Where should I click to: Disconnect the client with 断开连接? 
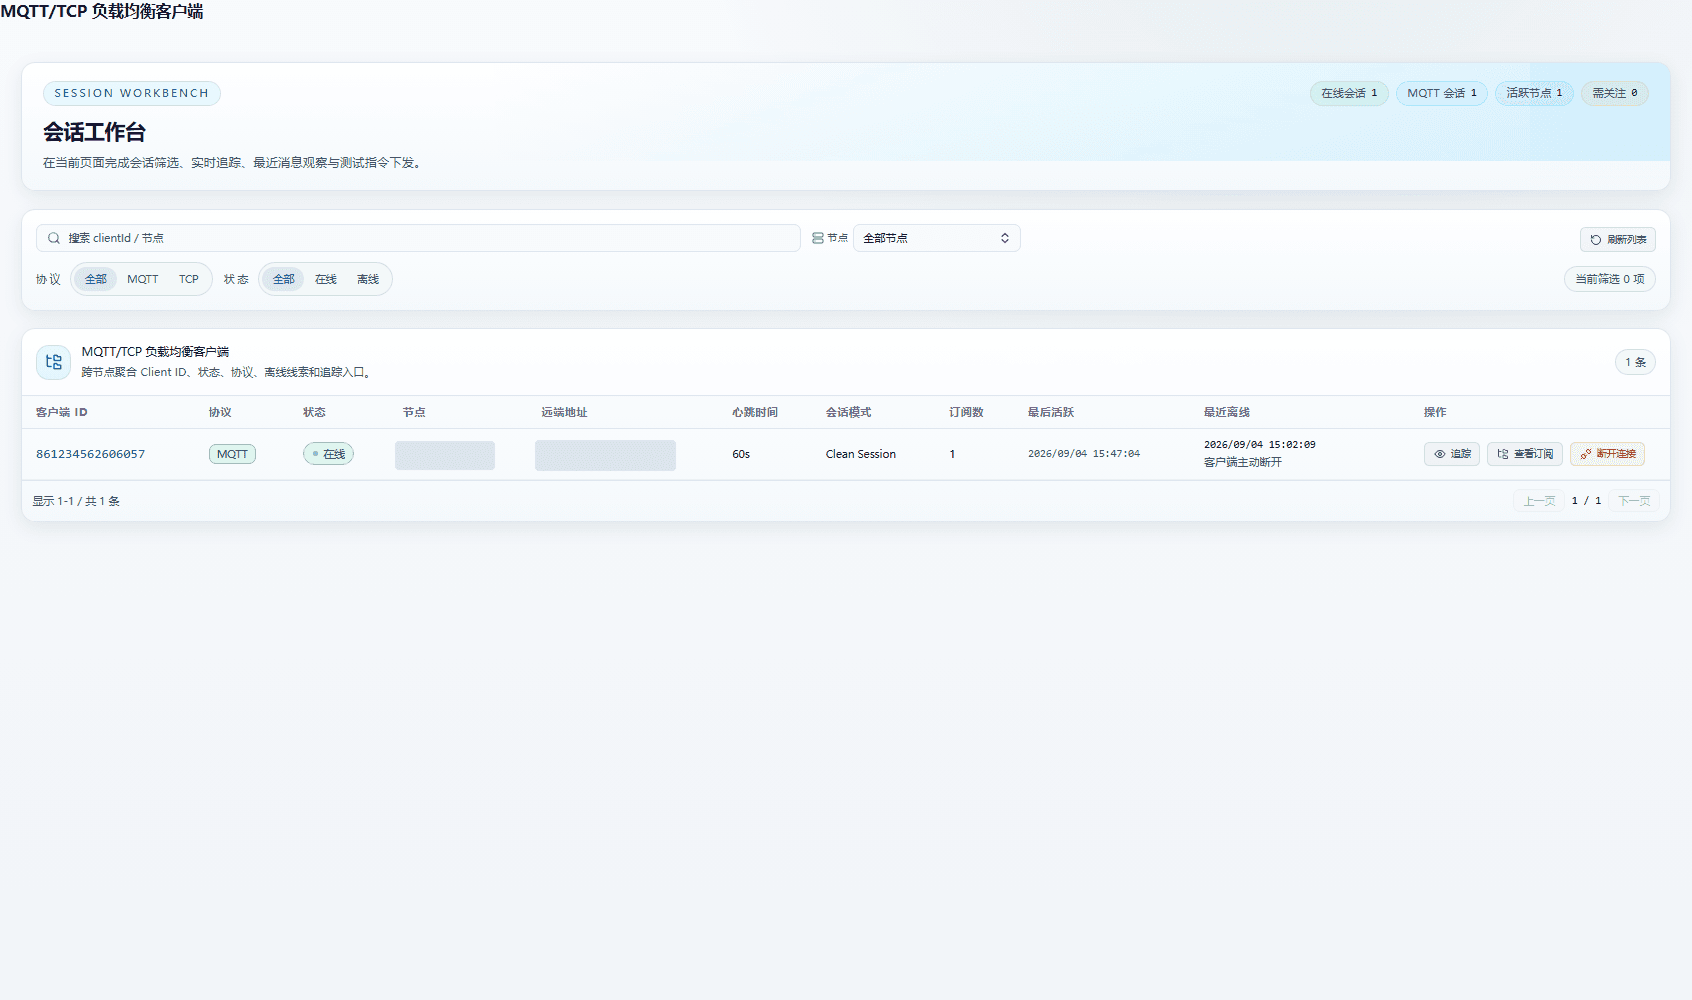pos(1608,454)
